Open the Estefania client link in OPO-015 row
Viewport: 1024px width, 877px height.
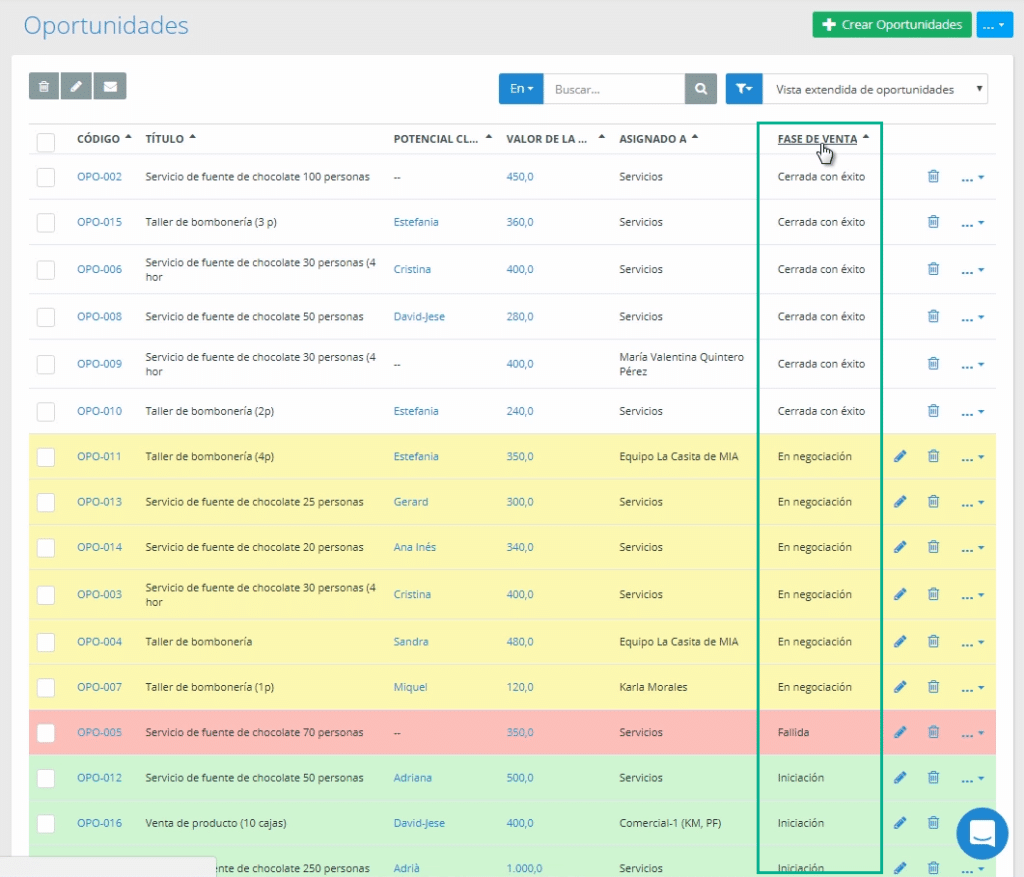click(416, 223)
